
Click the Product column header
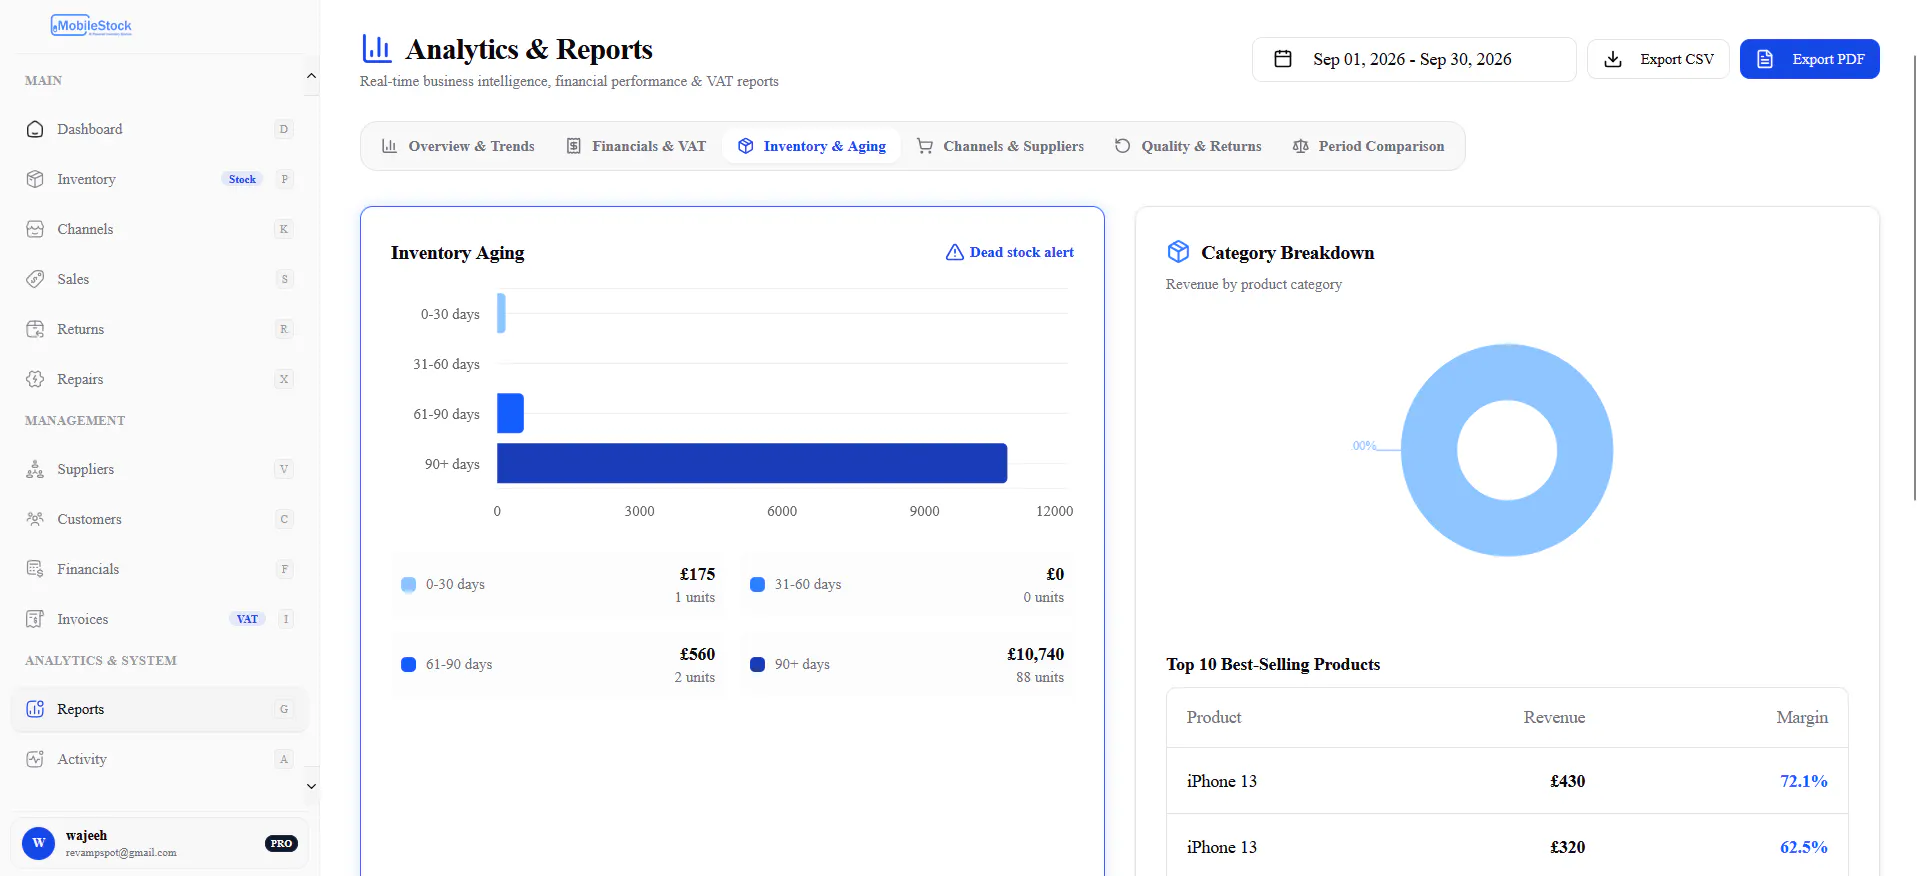1214,717
